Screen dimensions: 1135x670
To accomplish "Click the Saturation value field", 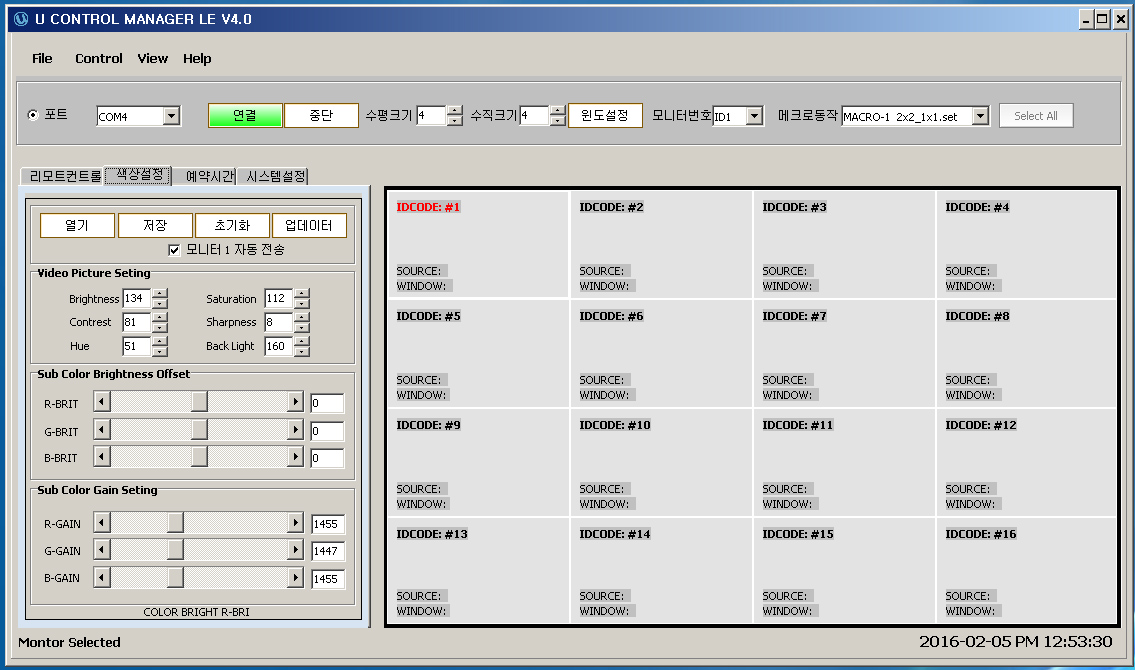I will click(x=279, y=298).
